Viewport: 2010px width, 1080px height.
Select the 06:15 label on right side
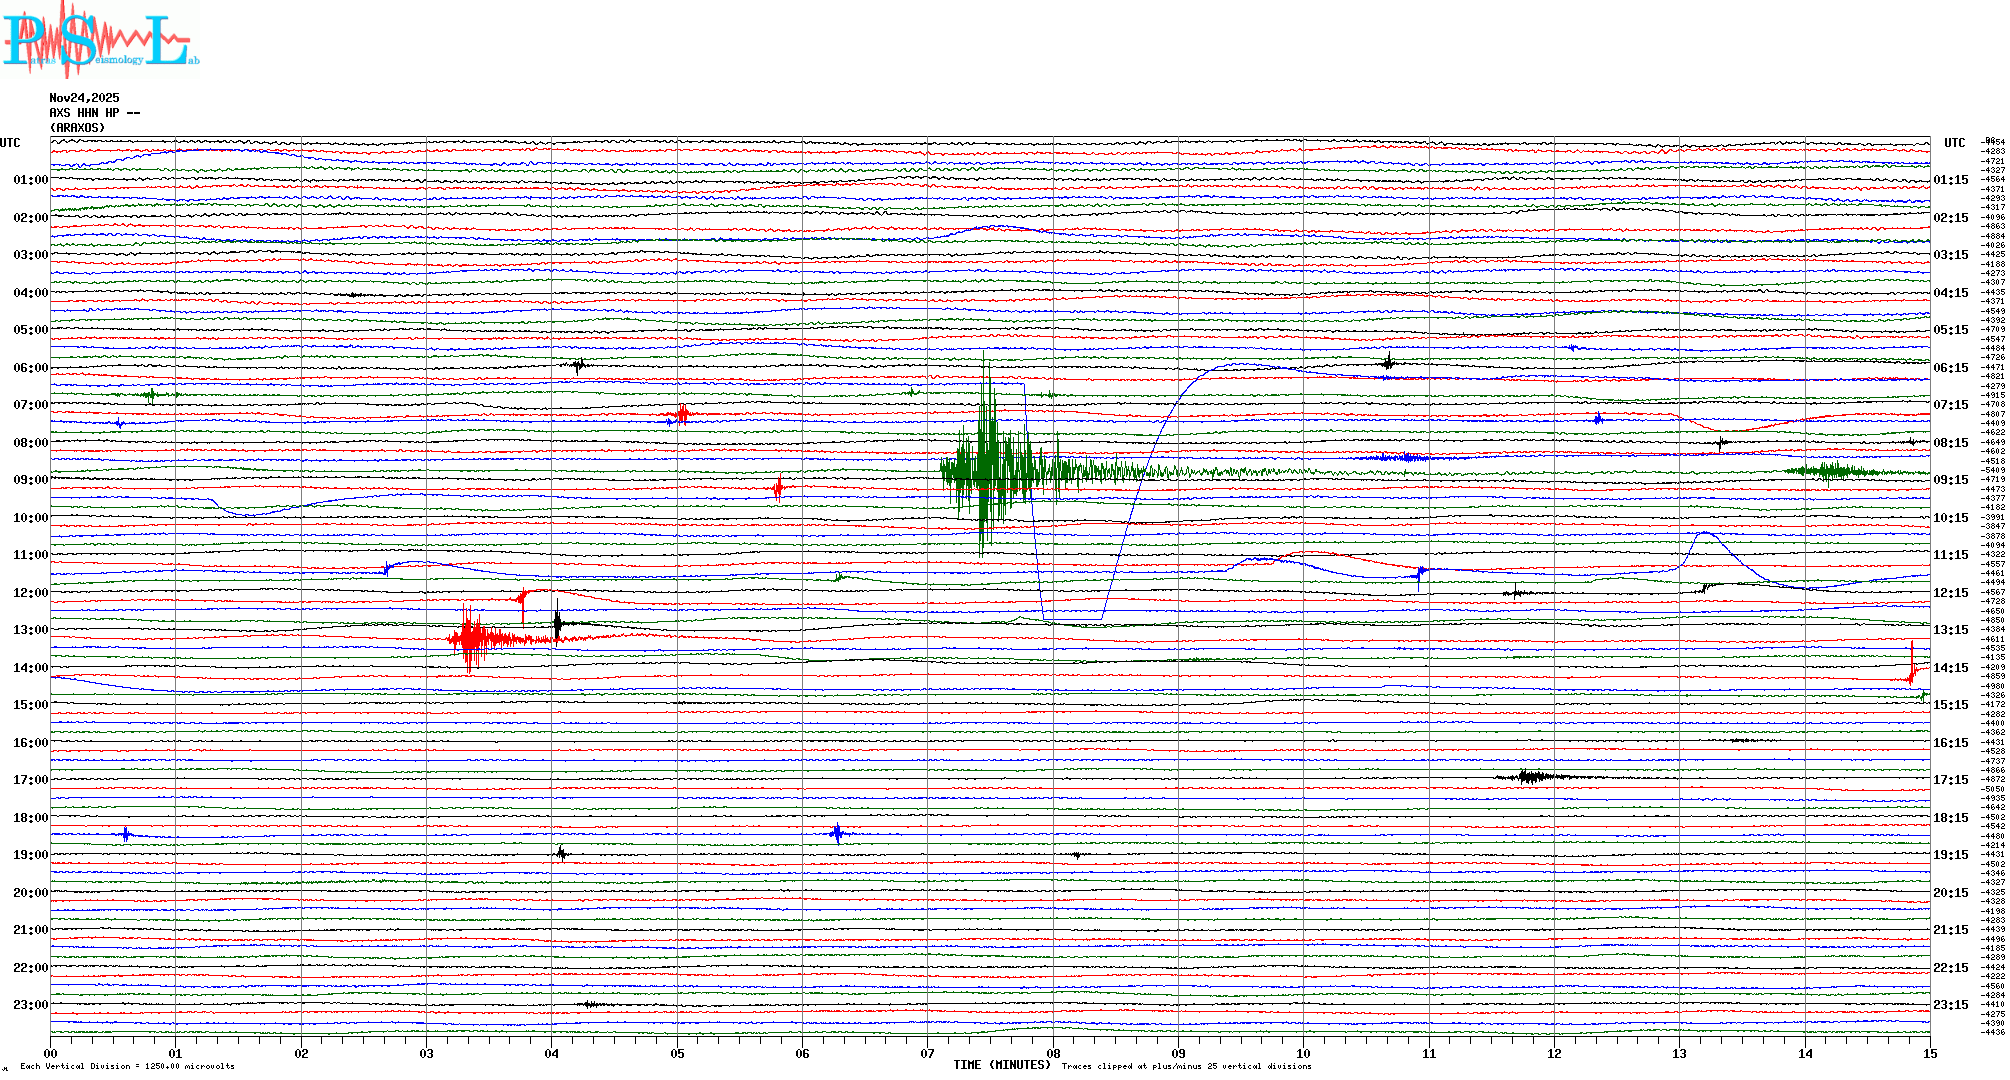[x=1950, y=368]
